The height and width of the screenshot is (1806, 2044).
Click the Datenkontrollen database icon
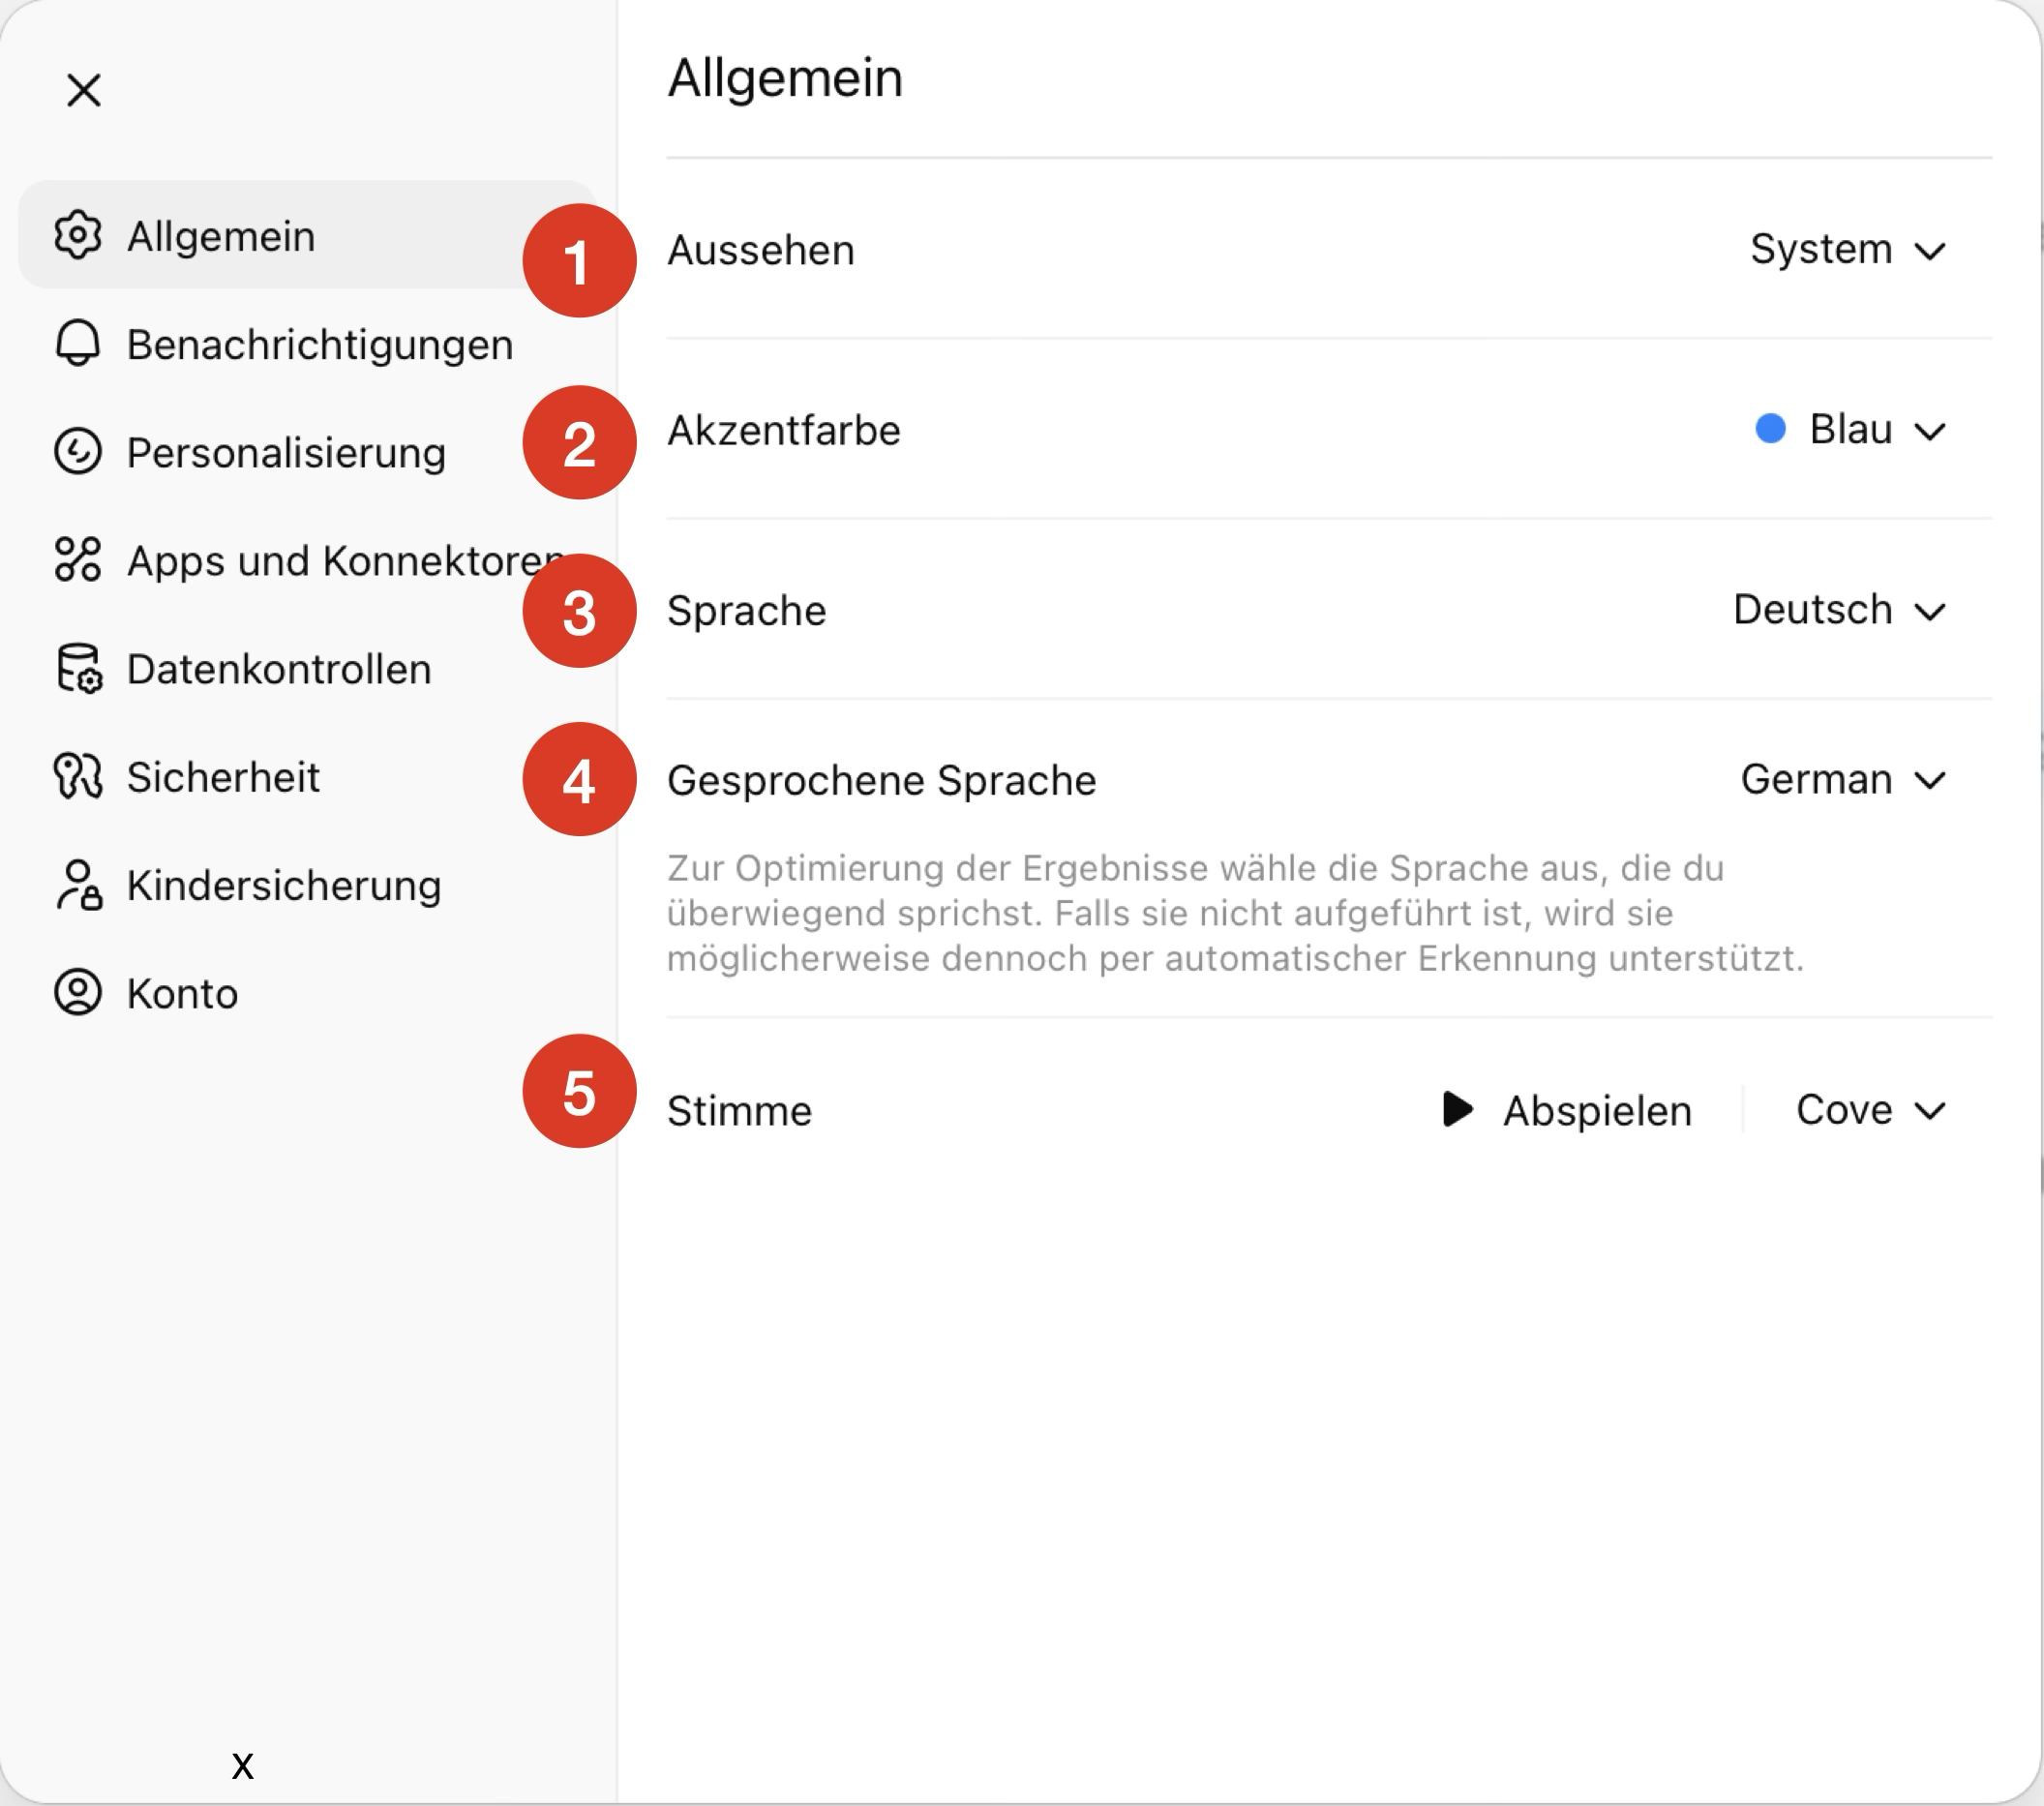[77, 668]
